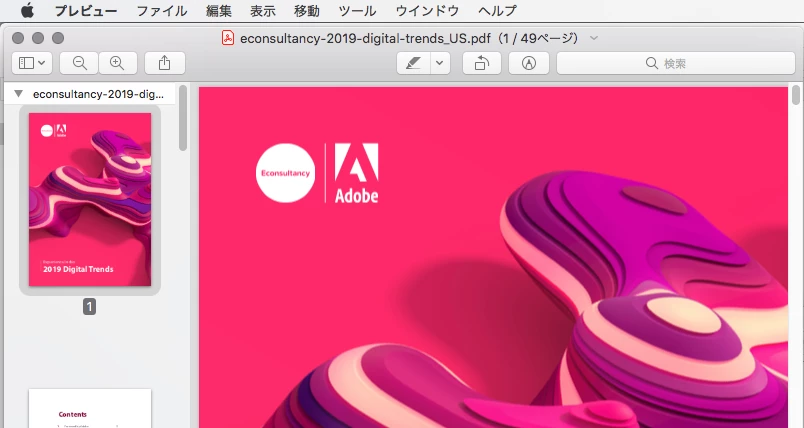The width and height of the screenshot is (804, 428).
Task: Open the ツール menu
Action: pyautogui.click(x=357, y=11)
